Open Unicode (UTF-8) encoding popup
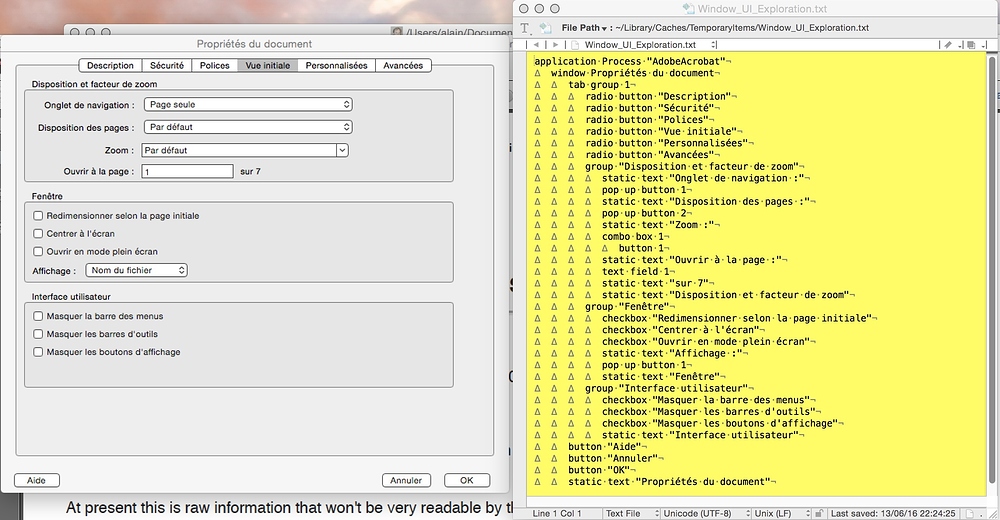1000x520 pixels. coord(706,513)
